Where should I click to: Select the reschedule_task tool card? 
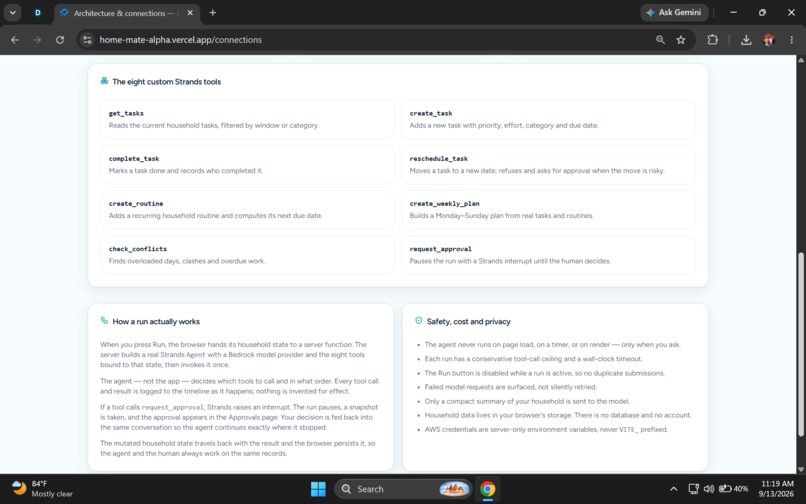click(x=548, y=165)
